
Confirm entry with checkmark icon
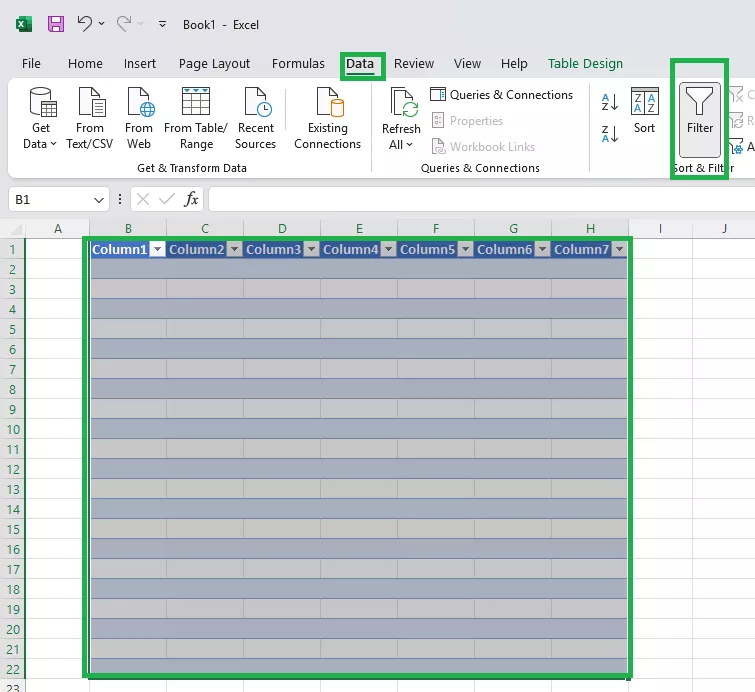[167, 199]
